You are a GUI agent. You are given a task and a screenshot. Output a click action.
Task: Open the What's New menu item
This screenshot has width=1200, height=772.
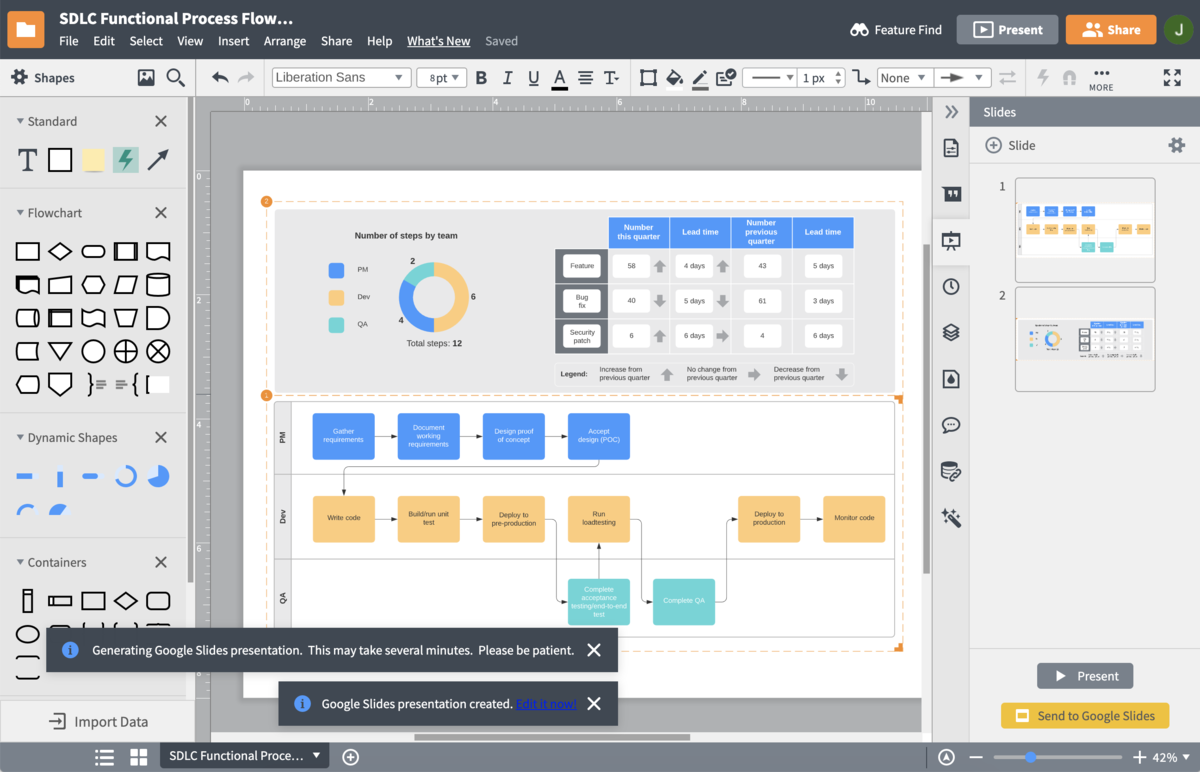tap(438, 41)
